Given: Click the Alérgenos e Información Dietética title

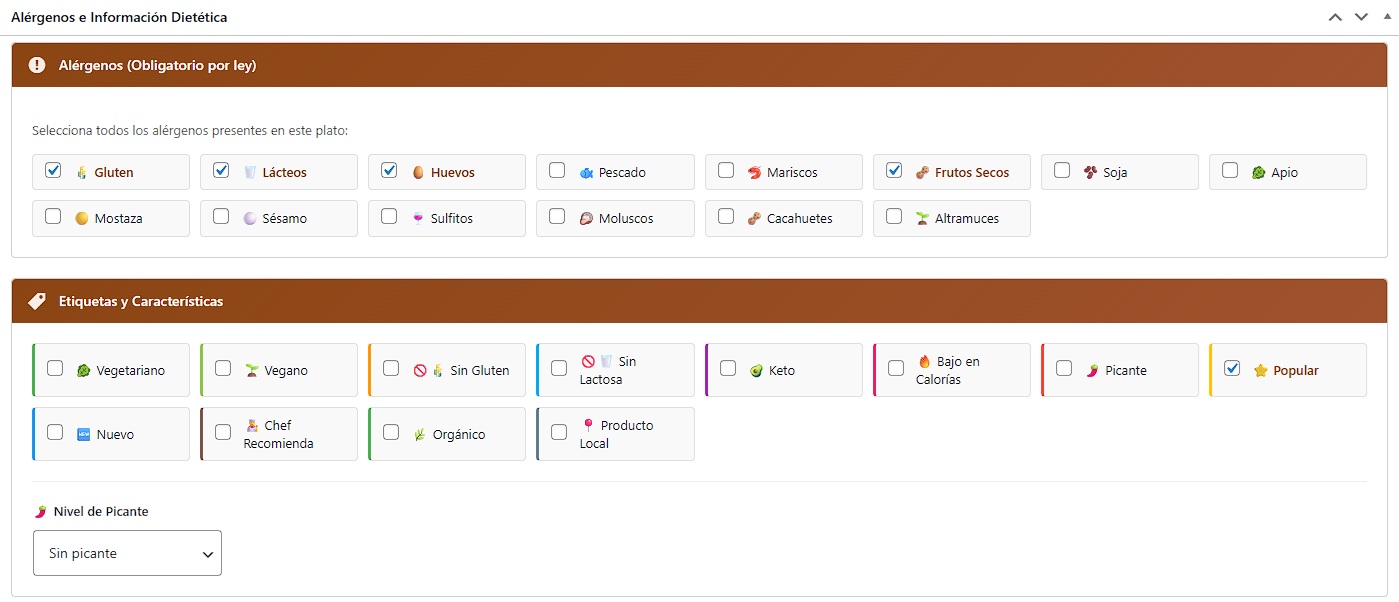Looking at the screenshot, I should (118, 17).
